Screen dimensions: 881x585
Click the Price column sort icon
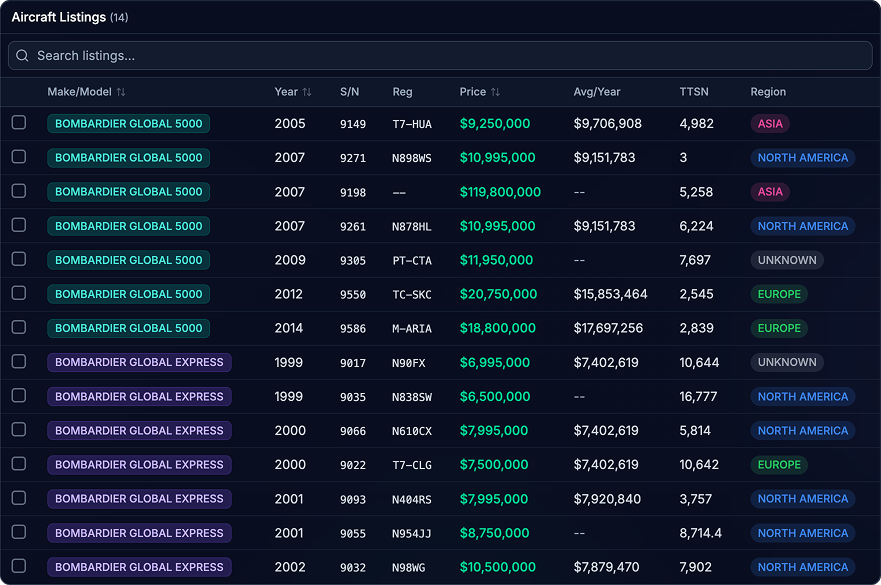click(x=495, y=92)
